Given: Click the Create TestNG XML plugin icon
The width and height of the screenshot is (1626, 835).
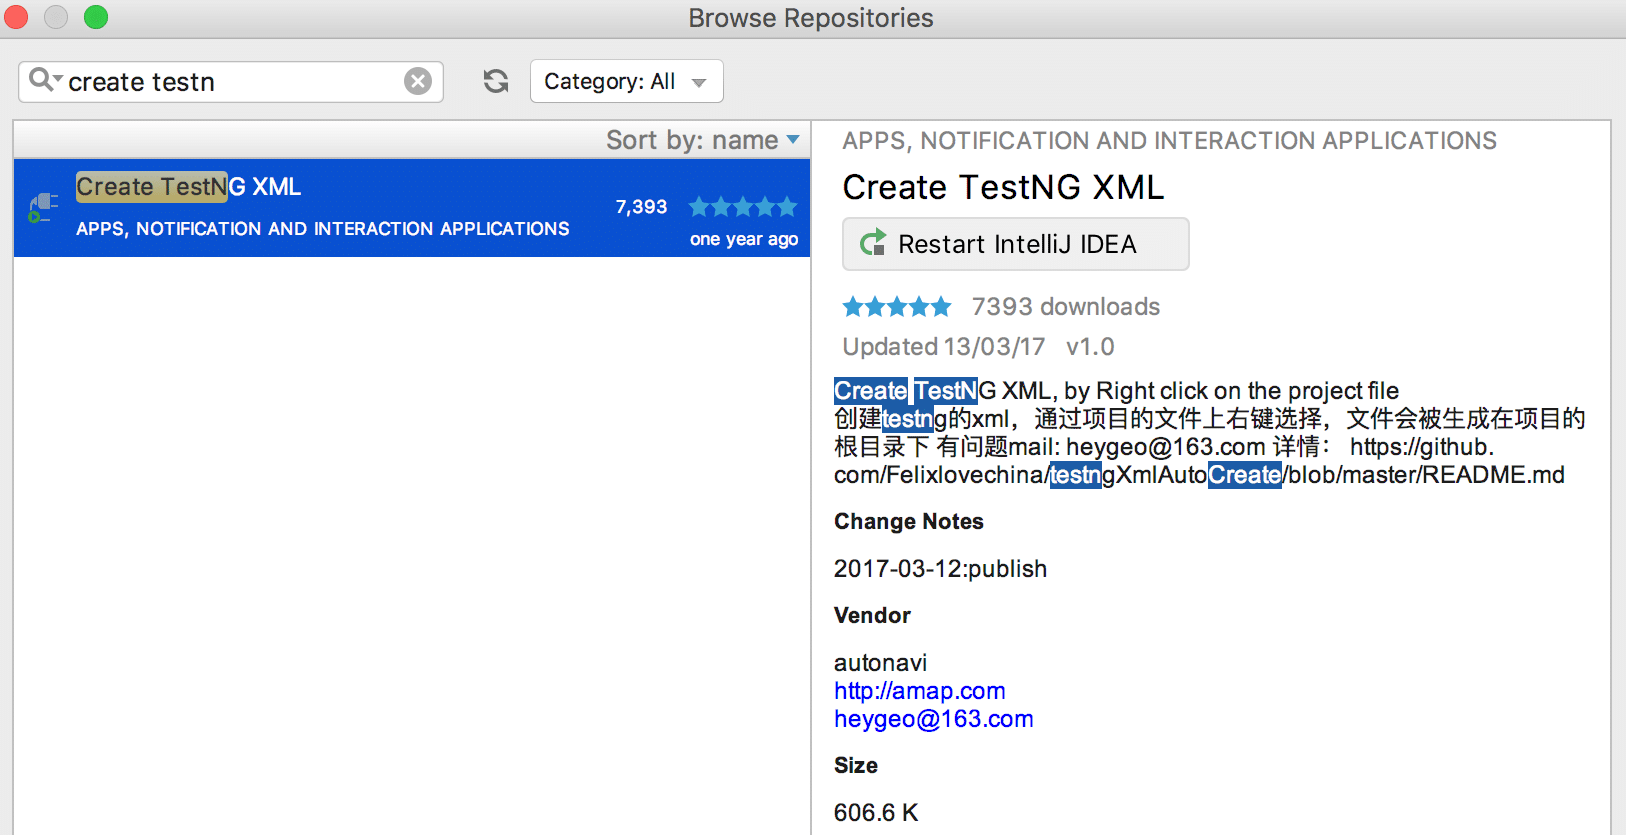Looking at the screenshot, I should tap(42, 207).
